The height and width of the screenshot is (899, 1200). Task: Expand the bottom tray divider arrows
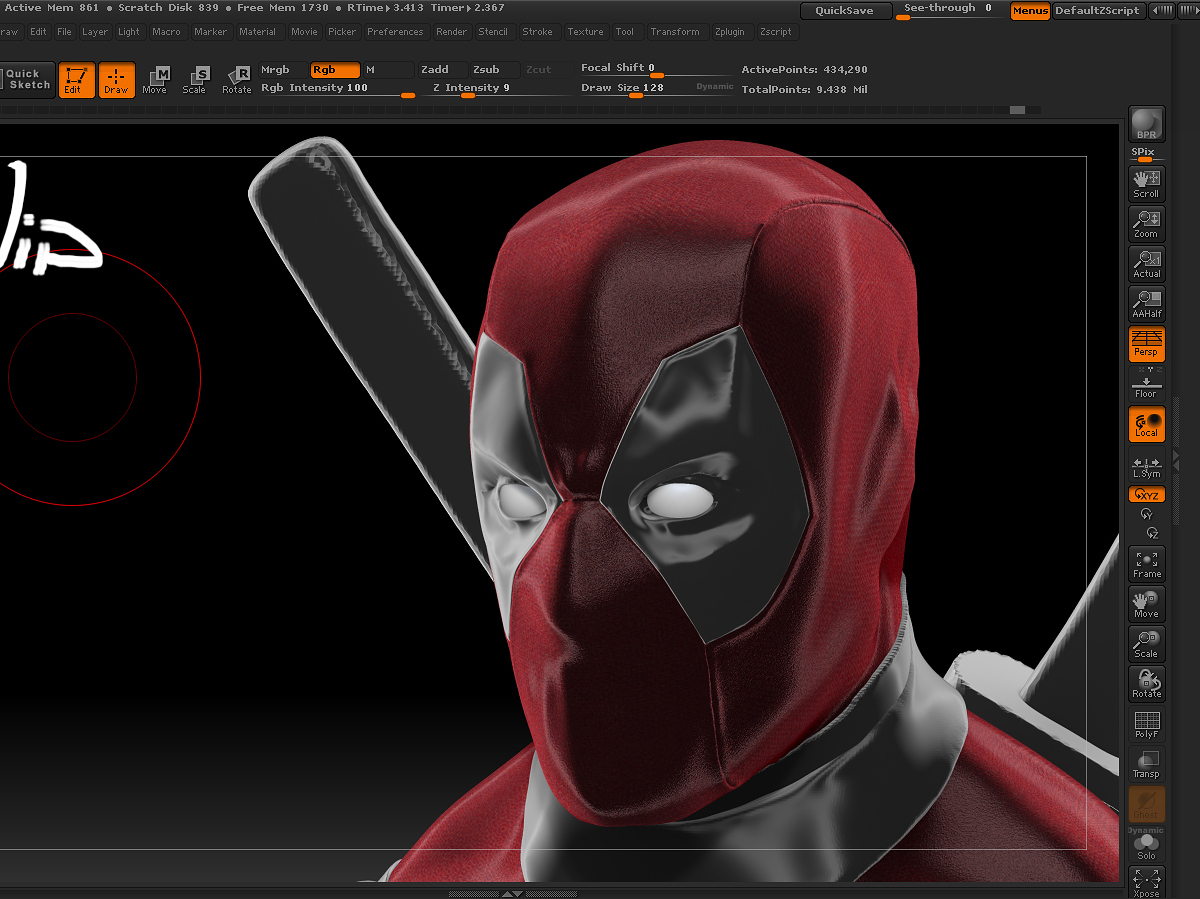[x=511, y=893]
